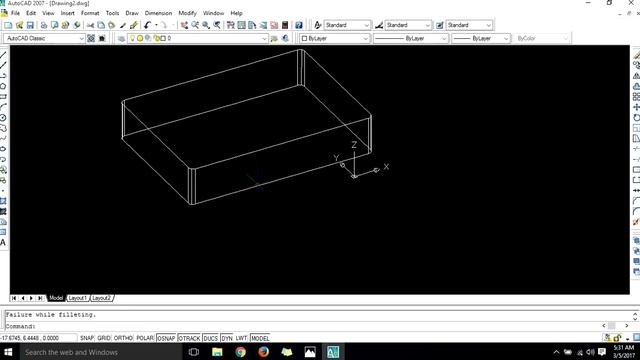Open the Properties palette icon
This screenshot has width=640, height=360.
click(231, 25)
